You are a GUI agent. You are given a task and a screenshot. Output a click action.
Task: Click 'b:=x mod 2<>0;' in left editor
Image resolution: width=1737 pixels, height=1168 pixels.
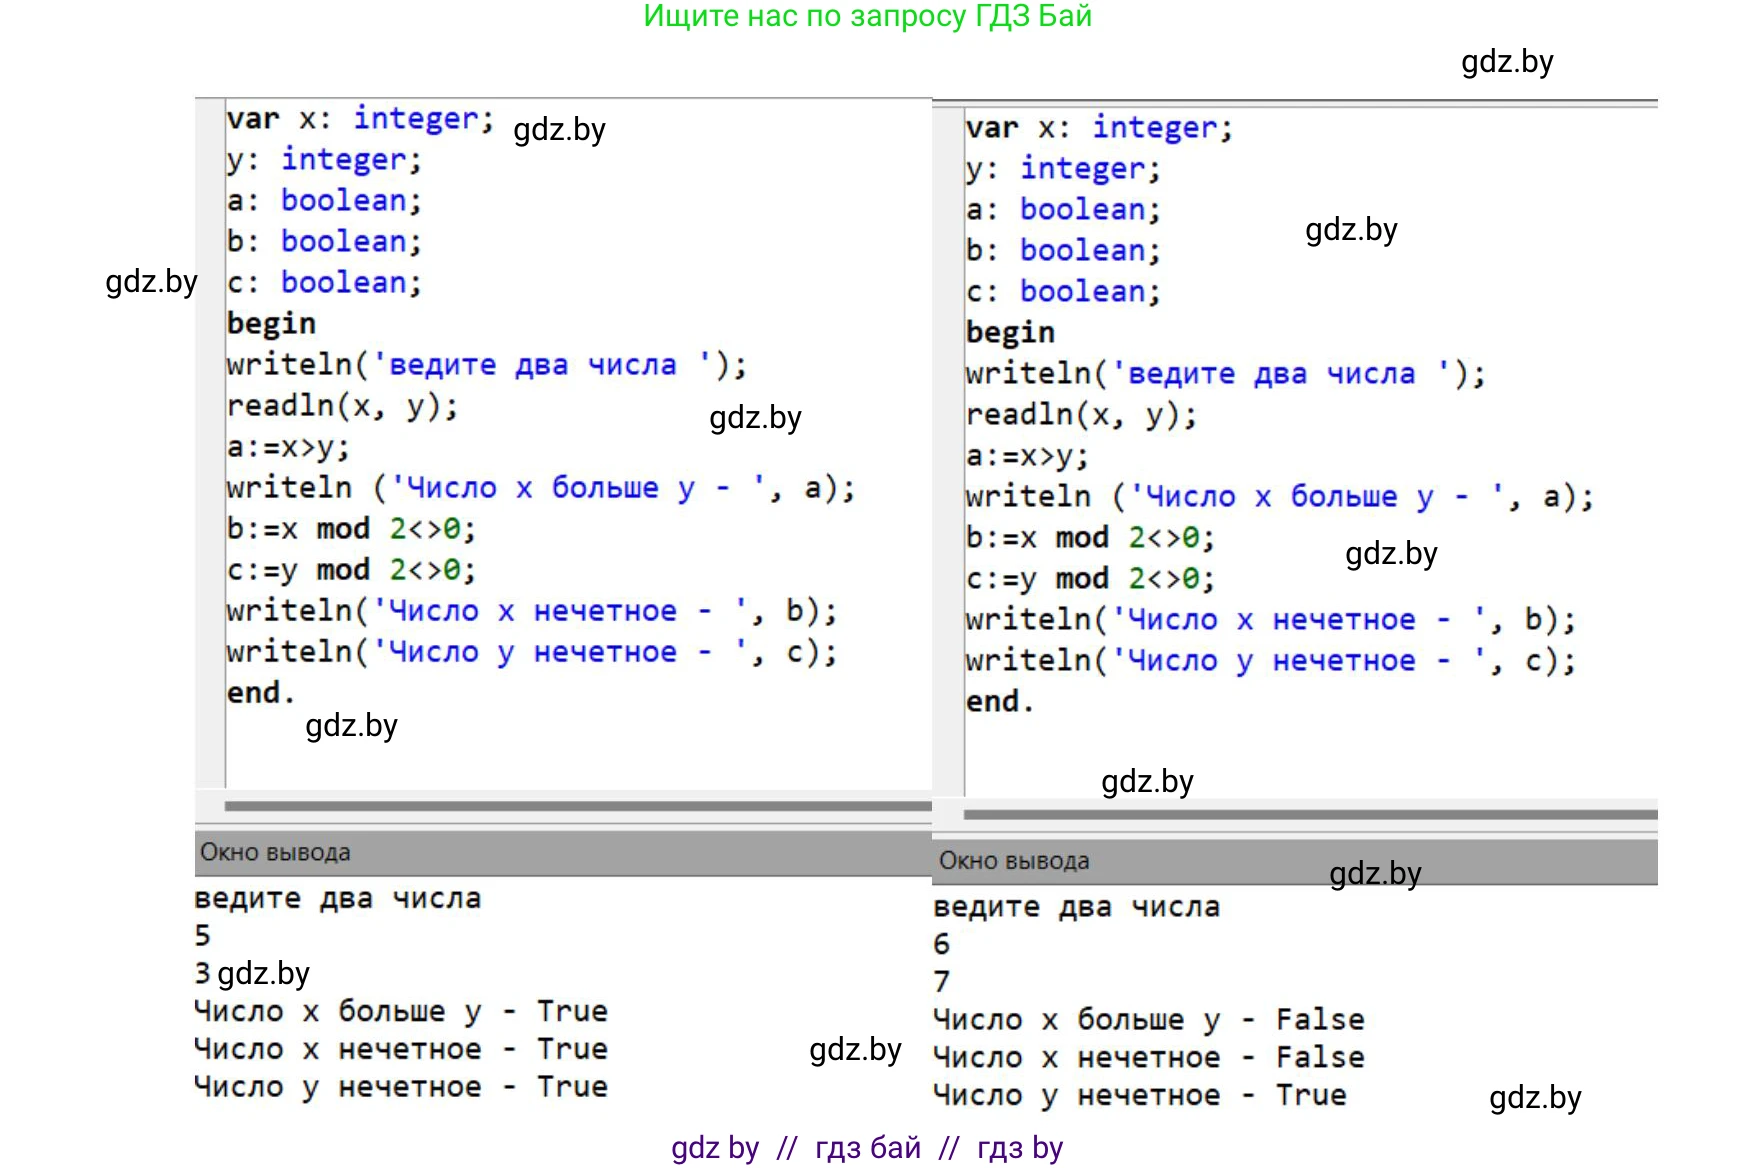[351, 529]
